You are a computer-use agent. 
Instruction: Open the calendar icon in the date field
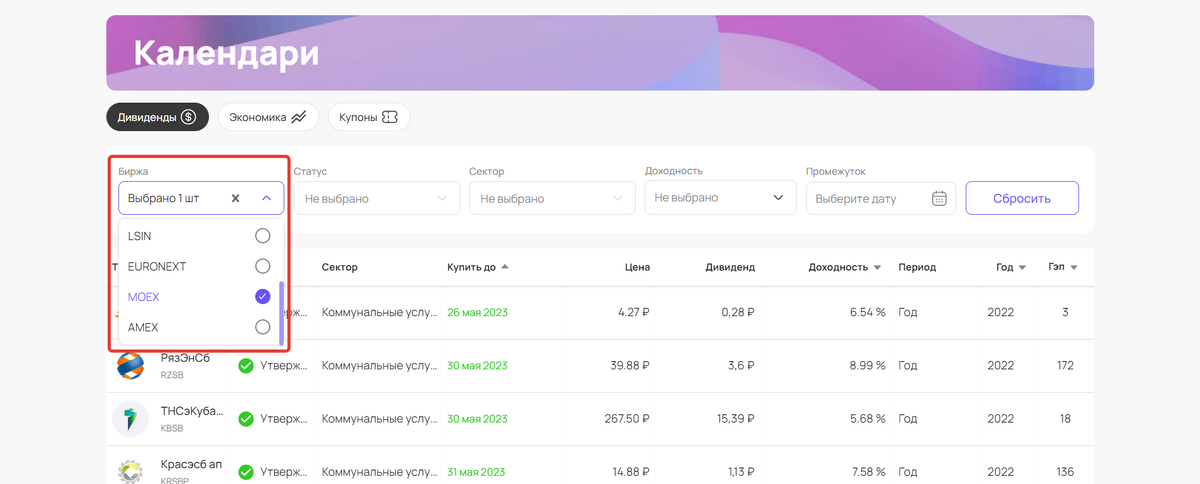(x=939, y=198)
